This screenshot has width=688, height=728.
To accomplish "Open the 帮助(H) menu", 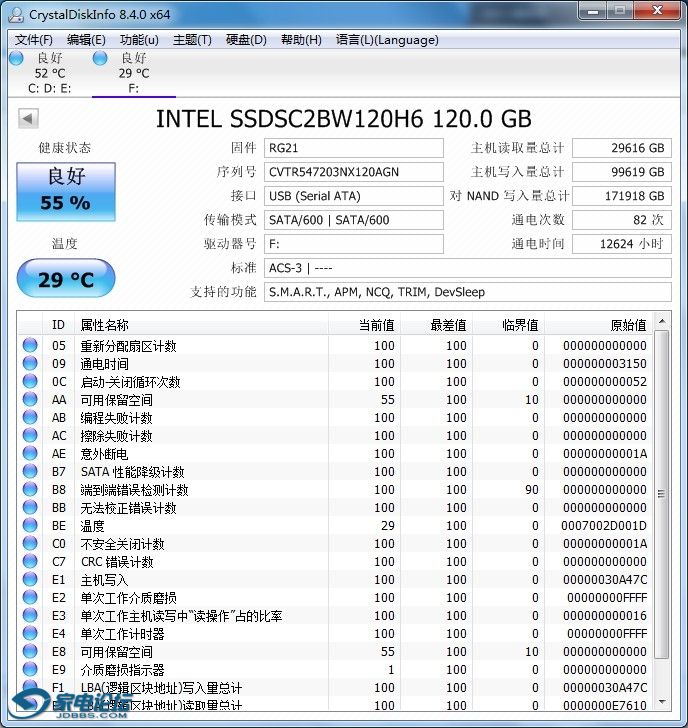I will pos(301,40).
